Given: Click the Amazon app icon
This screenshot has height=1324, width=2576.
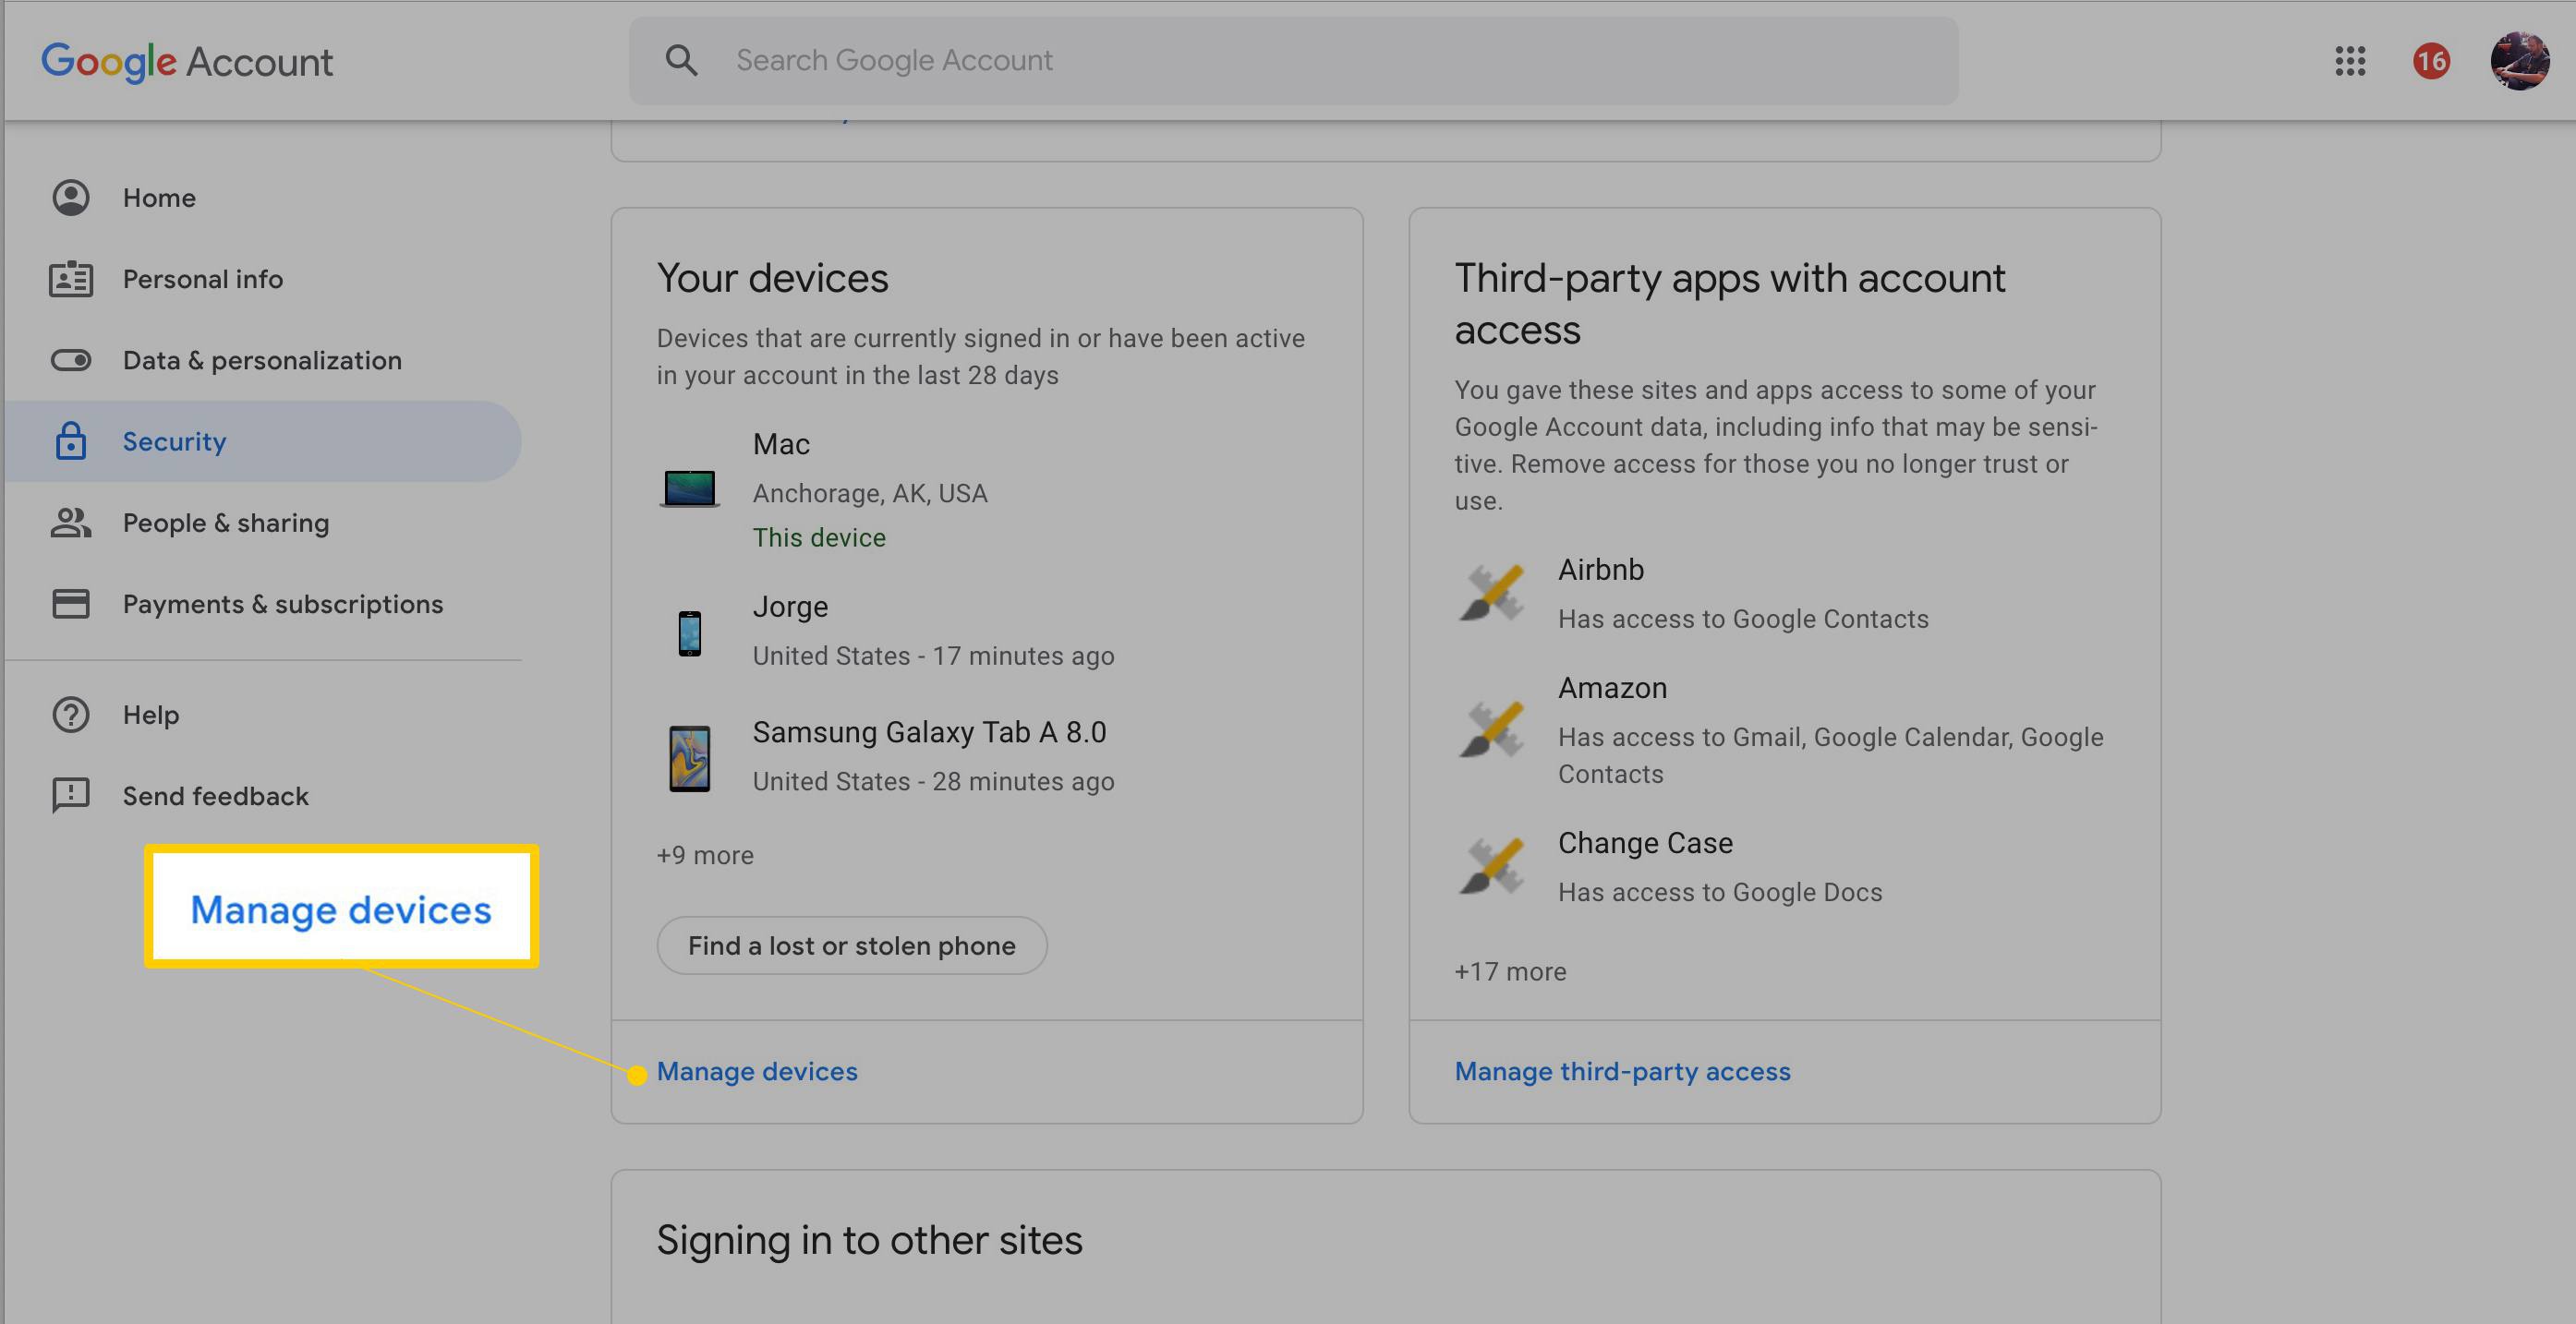Looking at the screenshot, I should coord(1491,730).
